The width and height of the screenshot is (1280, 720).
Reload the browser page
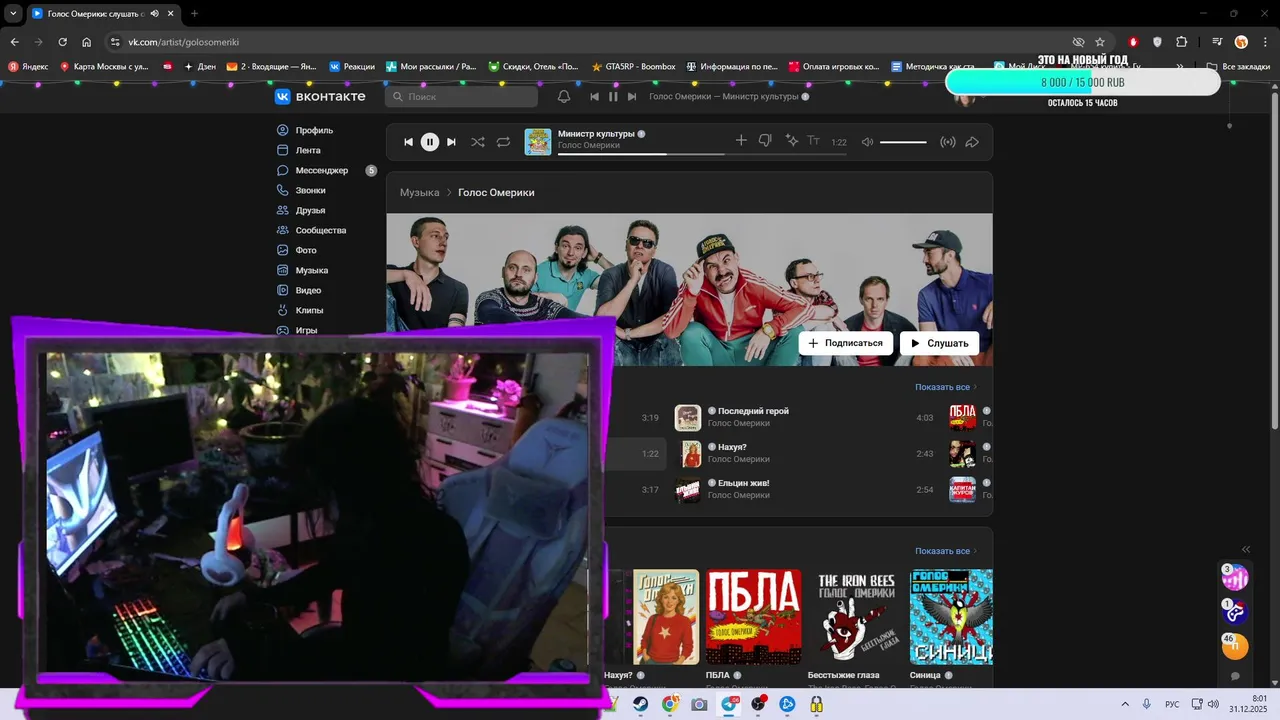coord(62,42)
